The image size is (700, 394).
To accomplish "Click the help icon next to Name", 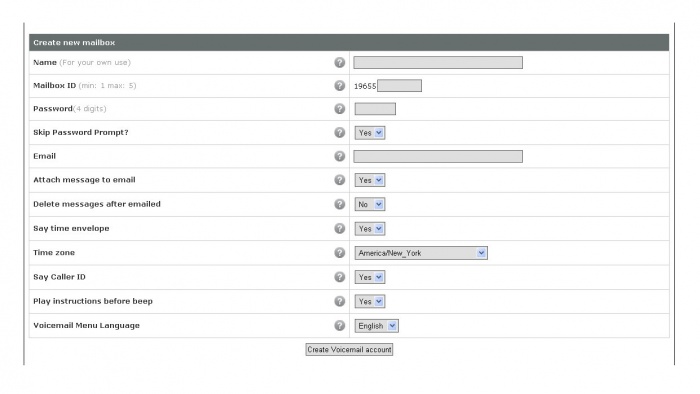I will [x=340, y=62].
